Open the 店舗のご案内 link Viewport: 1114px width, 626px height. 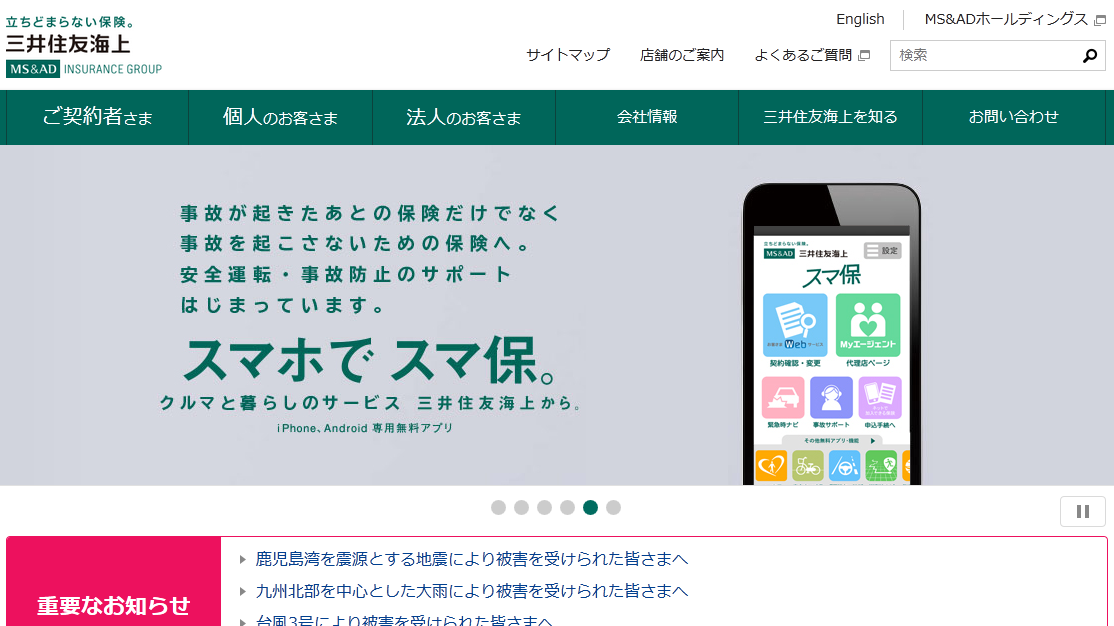click(x=682, y=55)
